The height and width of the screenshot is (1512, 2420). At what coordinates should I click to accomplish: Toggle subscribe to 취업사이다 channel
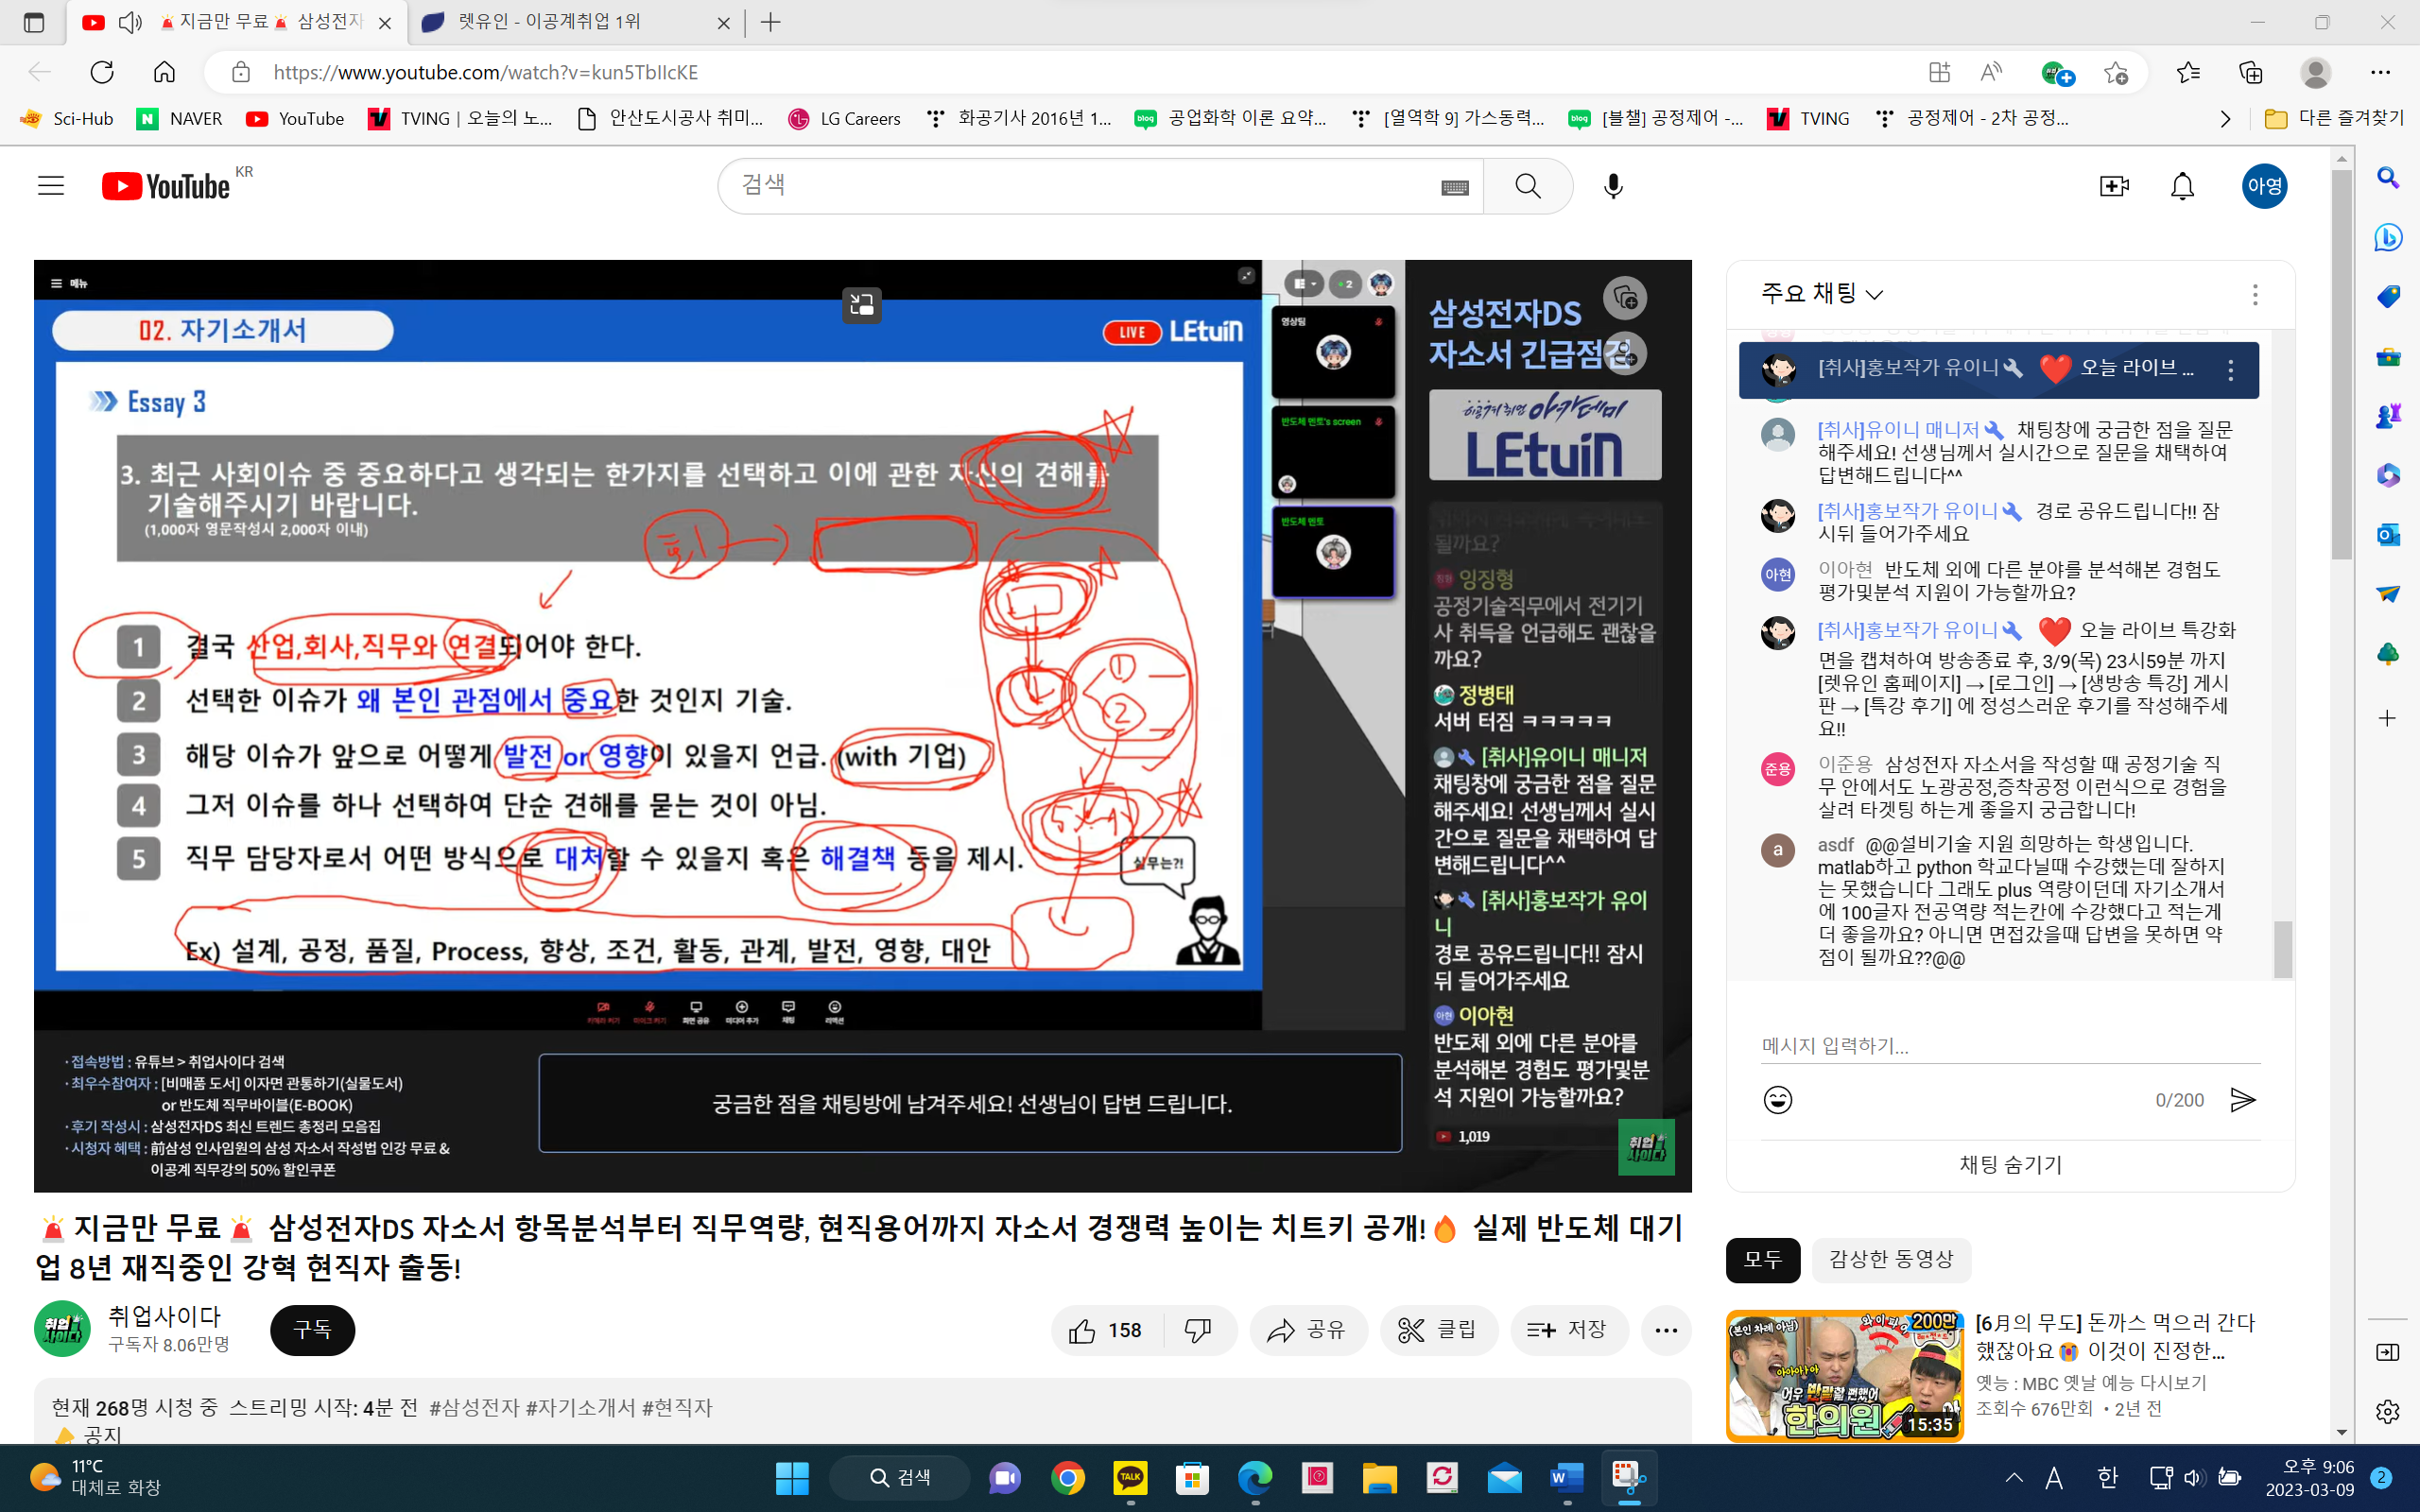click(312, 1330)
